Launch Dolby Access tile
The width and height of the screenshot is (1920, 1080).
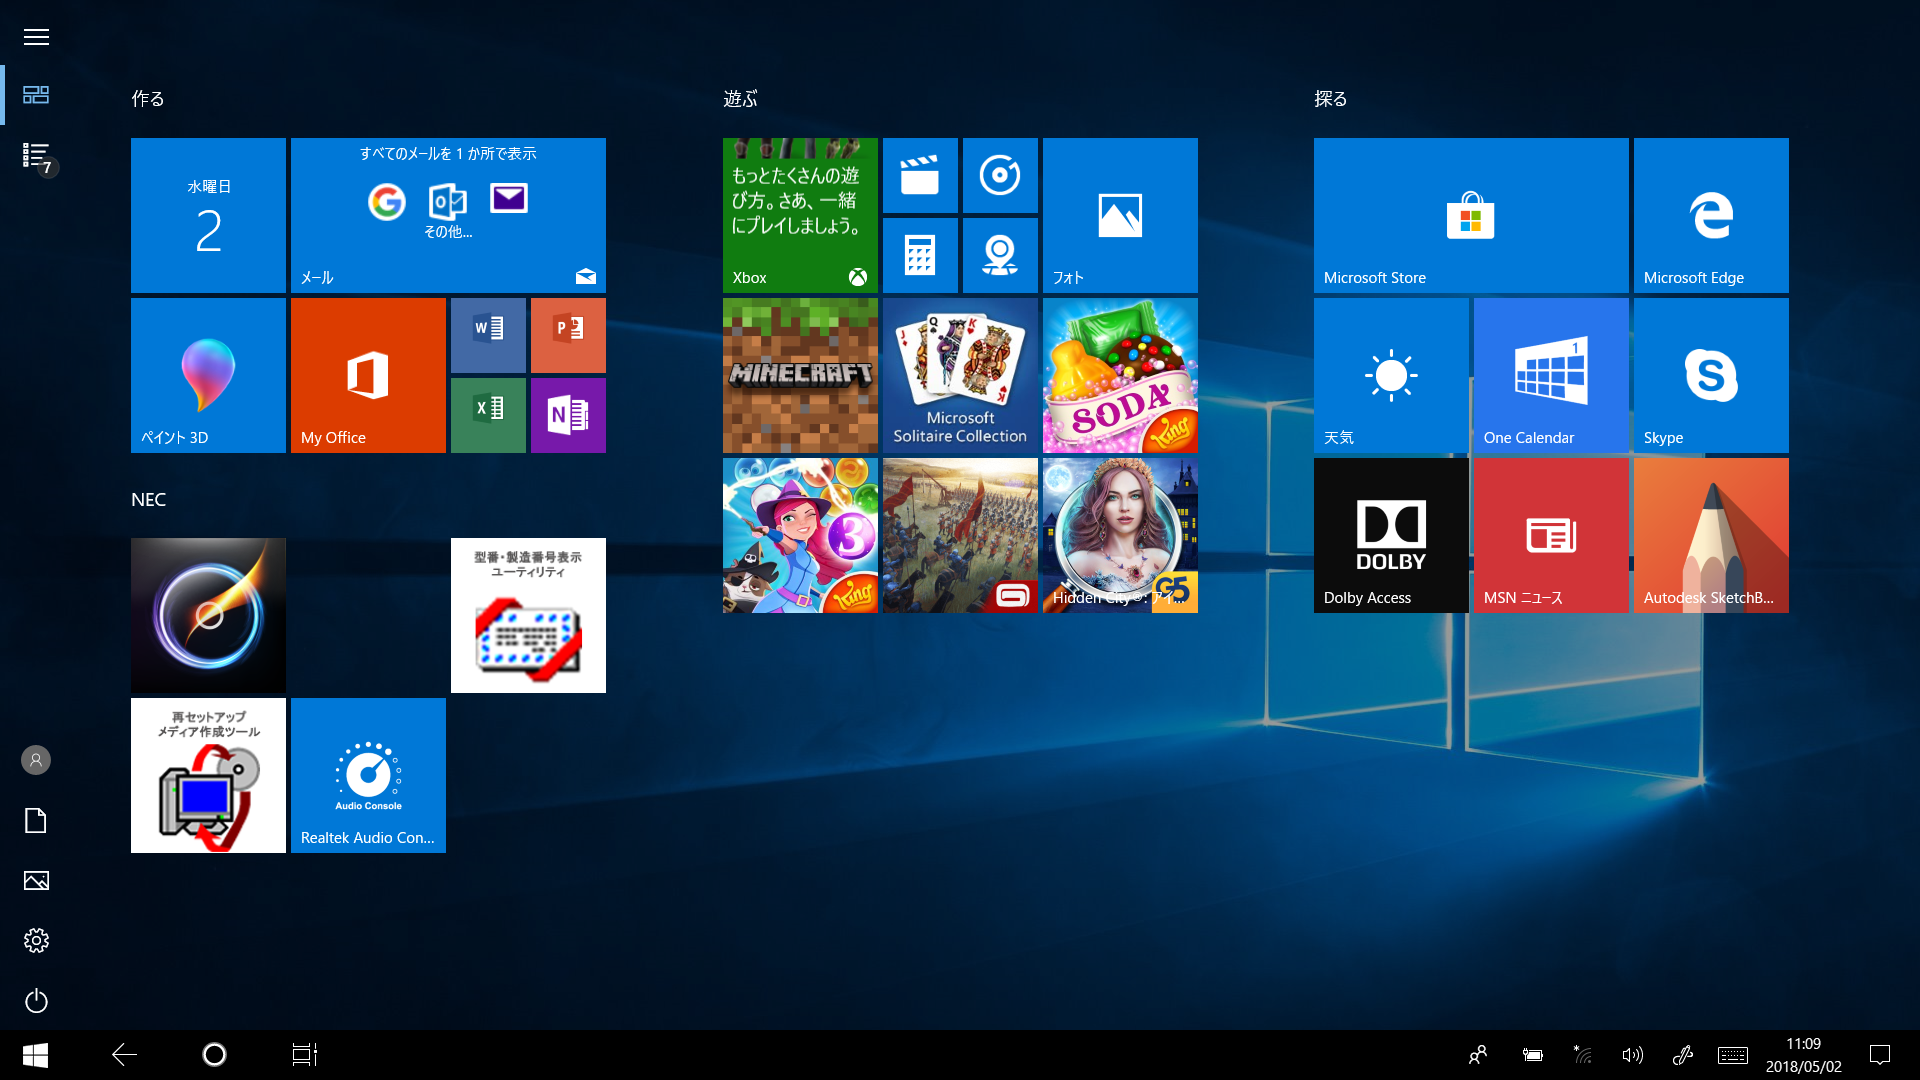click(1391, 535)
